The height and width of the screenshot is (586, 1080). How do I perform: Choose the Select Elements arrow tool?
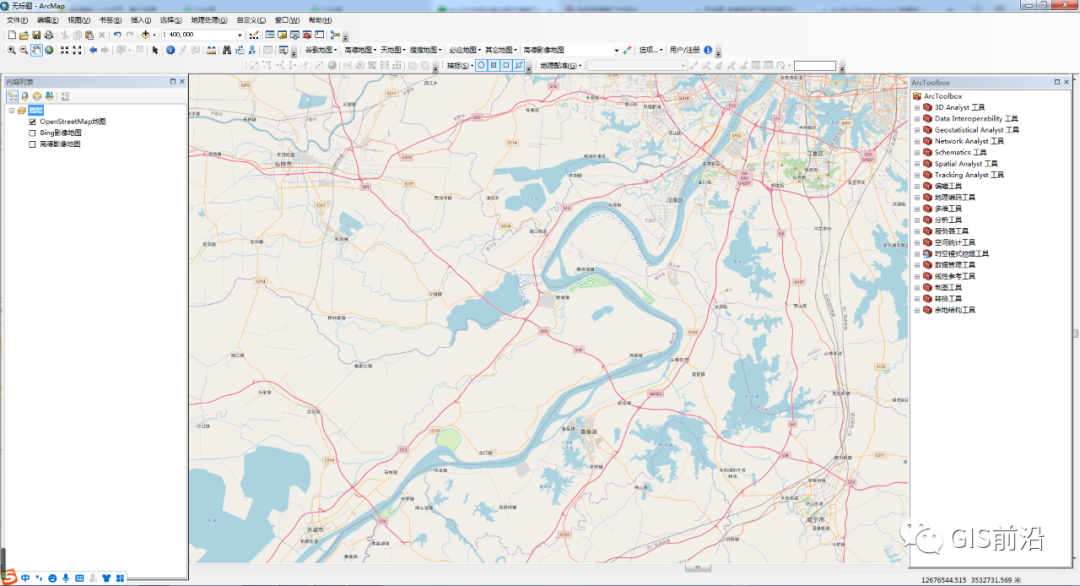pyautogui.click(x=155, y=50)
